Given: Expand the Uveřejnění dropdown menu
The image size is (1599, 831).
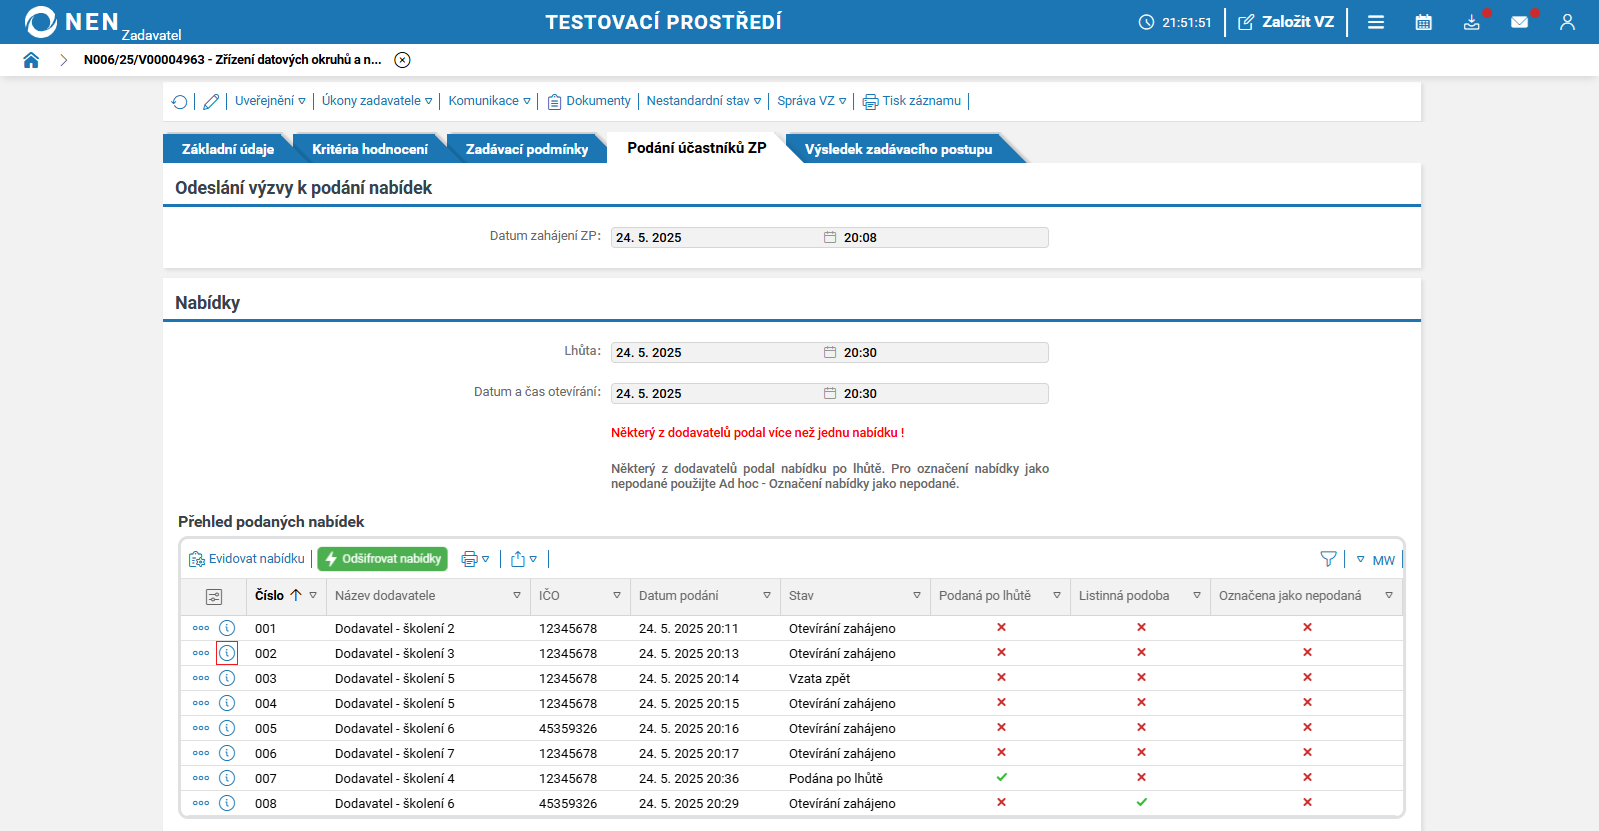Looking at the screenshot, I should pos(270,101).
